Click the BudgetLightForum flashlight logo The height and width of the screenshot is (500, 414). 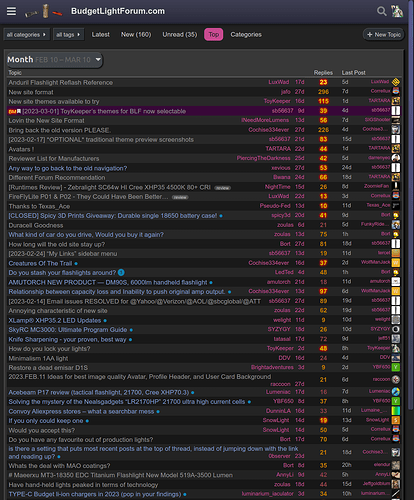click(x=44, y=11)
